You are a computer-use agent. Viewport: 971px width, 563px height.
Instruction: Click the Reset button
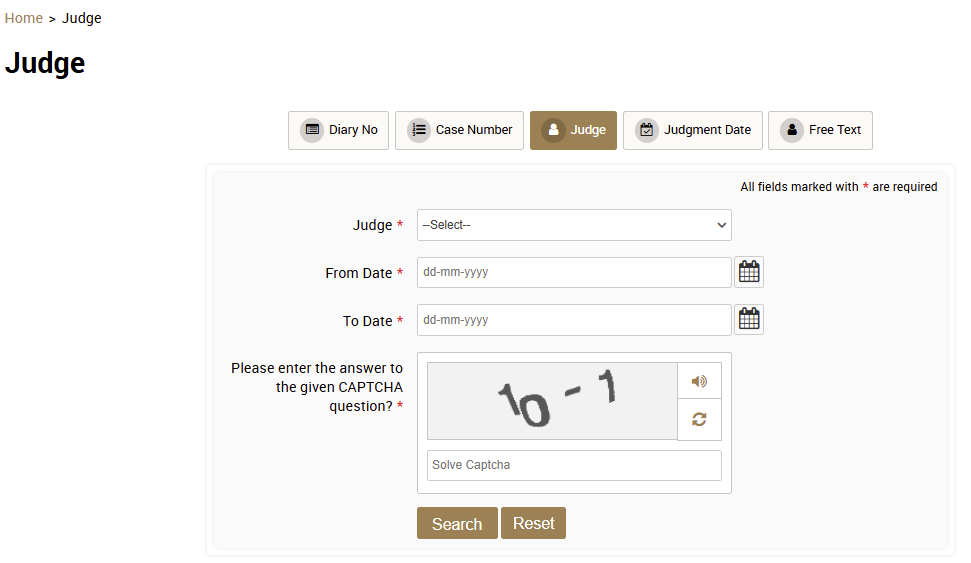tap(533, 523)
